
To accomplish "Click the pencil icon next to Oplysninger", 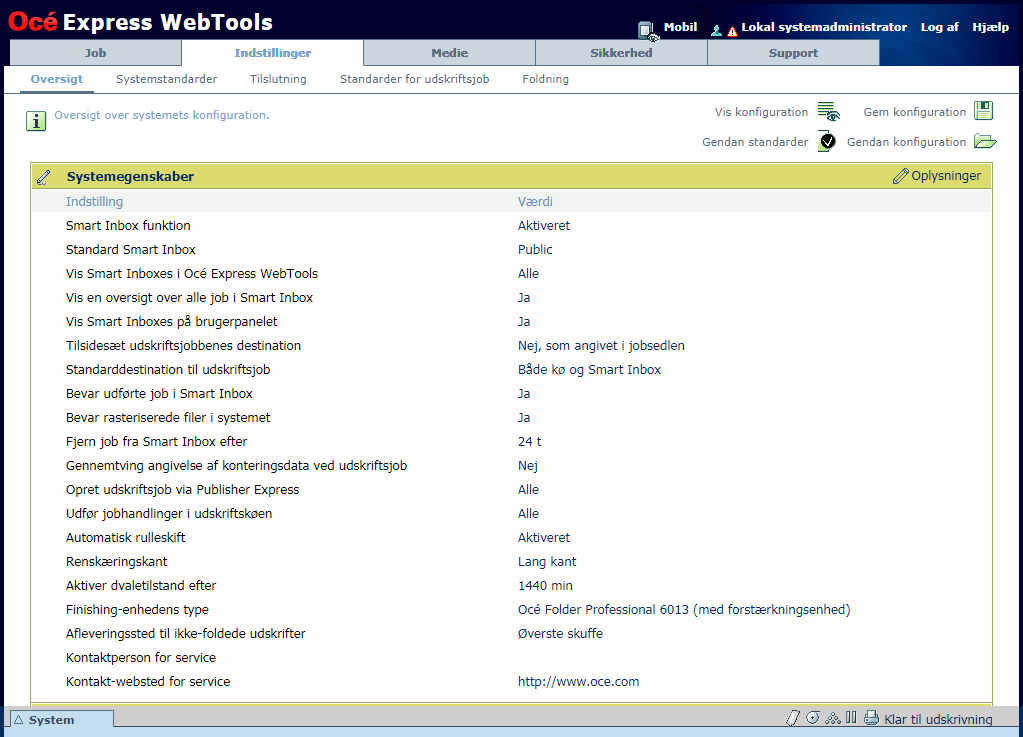I will point(900,176).
